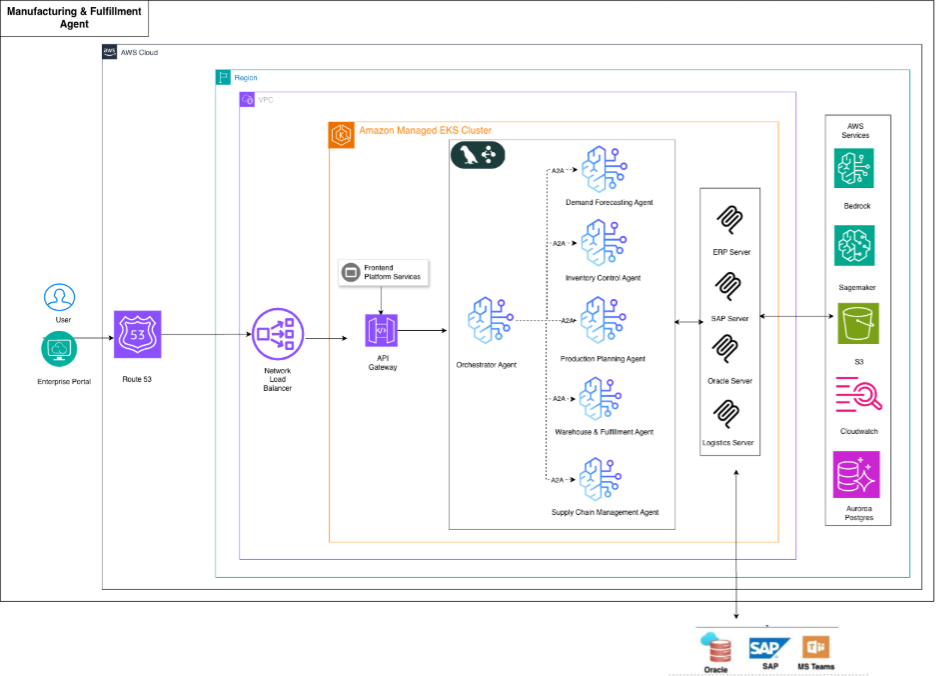
Task: Click the API Gateway icon
Action: [381, 330]
